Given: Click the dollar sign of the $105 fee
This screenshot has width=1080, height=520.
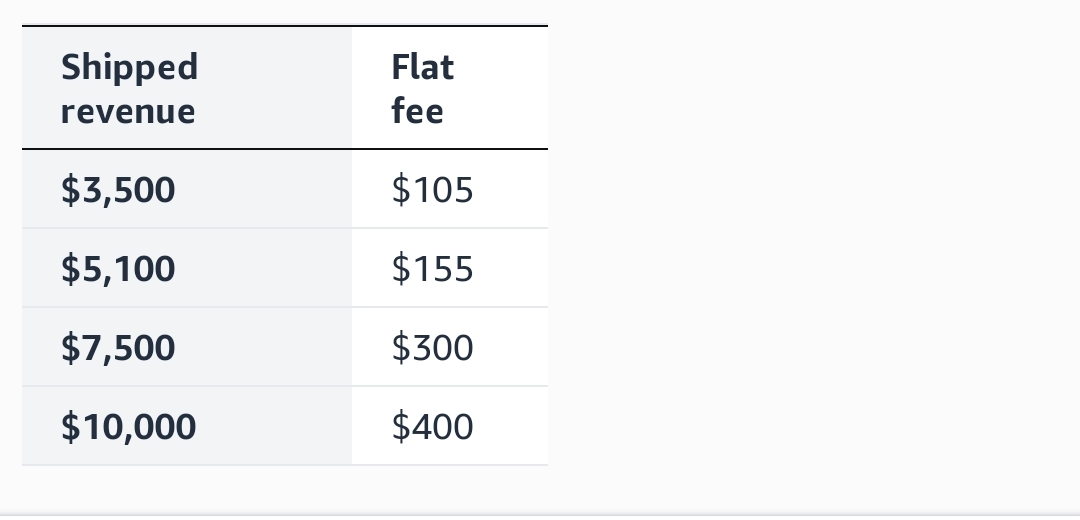Looking at the screenshot, I should (x=401, y=189).
